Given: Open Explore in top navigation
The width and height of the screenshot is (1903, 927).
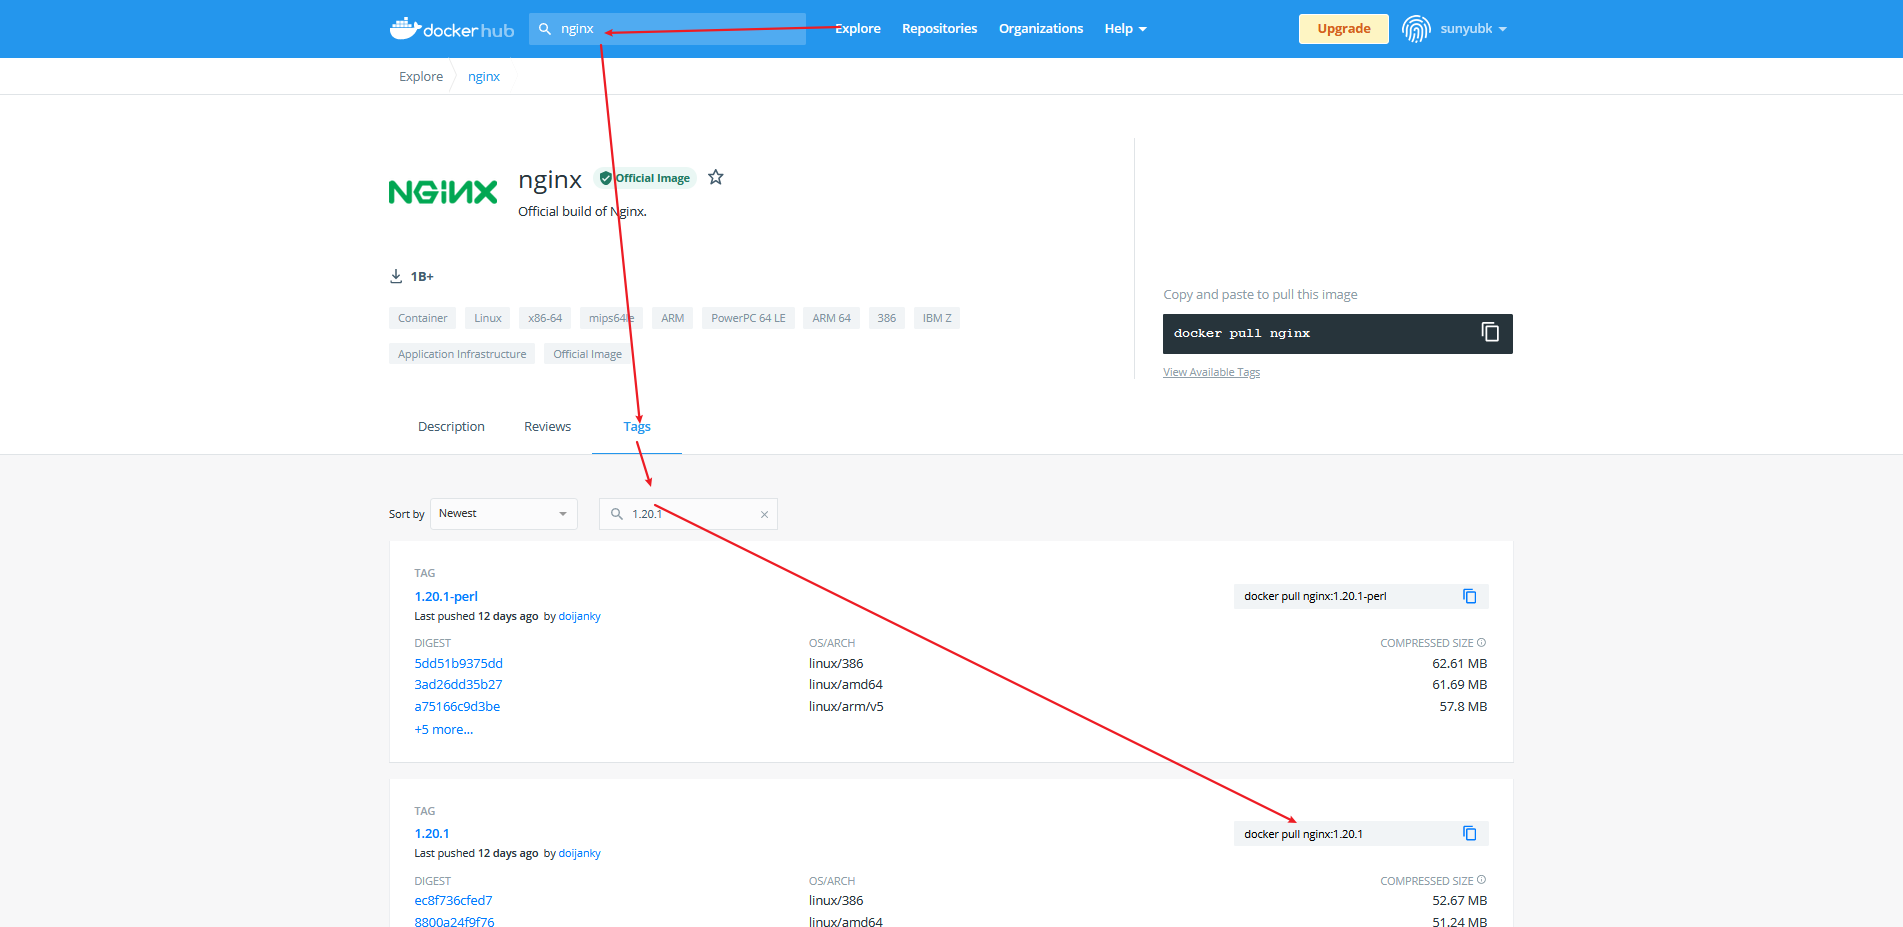Looking at the screenshot, I should coord(858,29).
